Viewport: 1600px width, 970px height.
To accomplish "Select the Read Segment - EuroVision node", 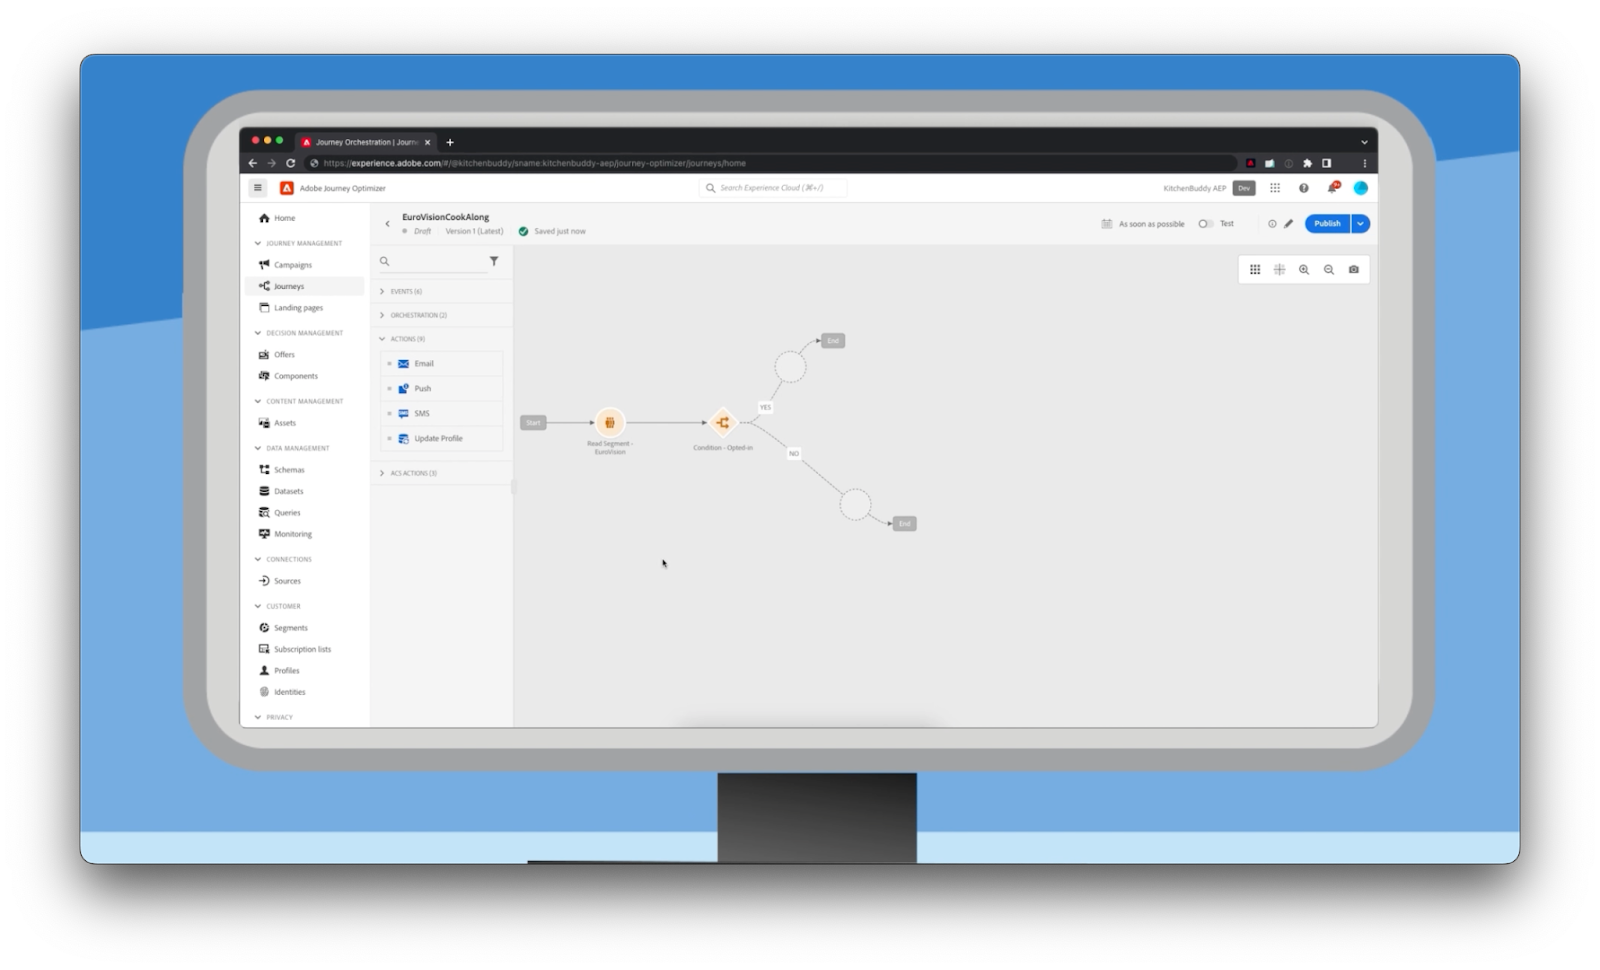I will pos(610,423).
